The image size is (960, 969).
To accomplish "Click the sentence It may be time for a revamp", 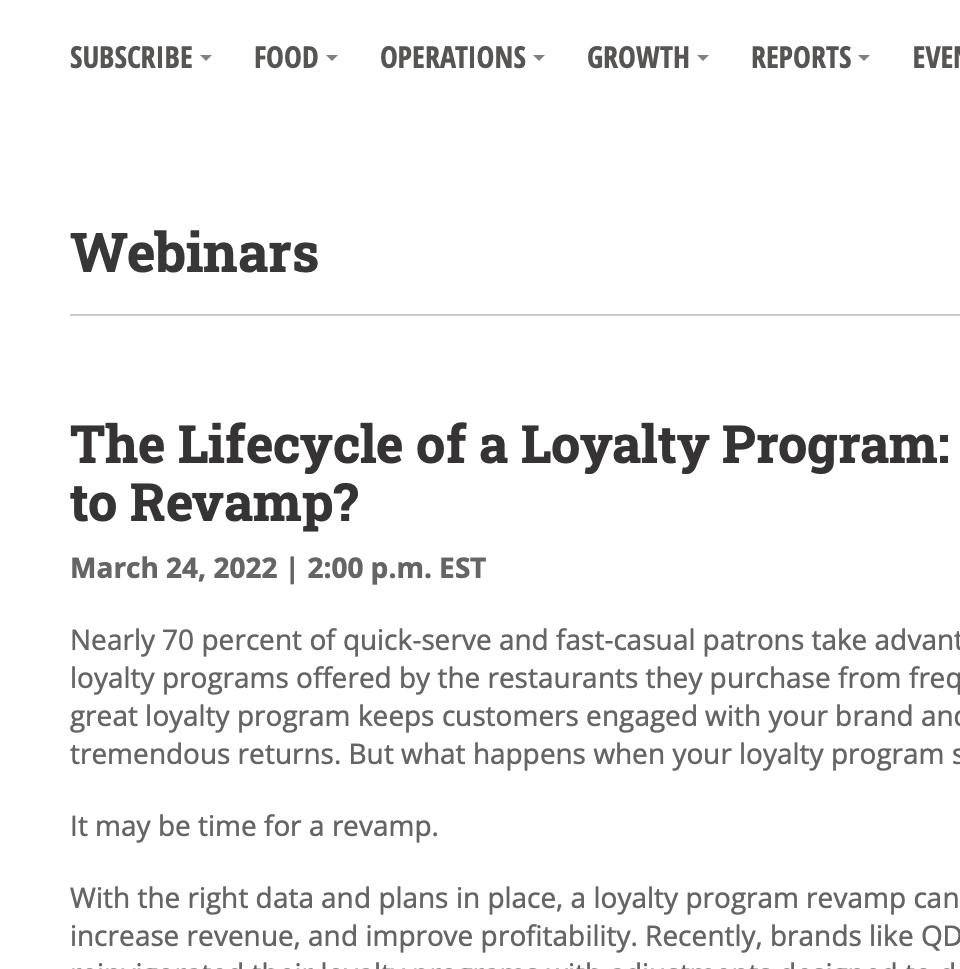I will [x=254, y=826].
